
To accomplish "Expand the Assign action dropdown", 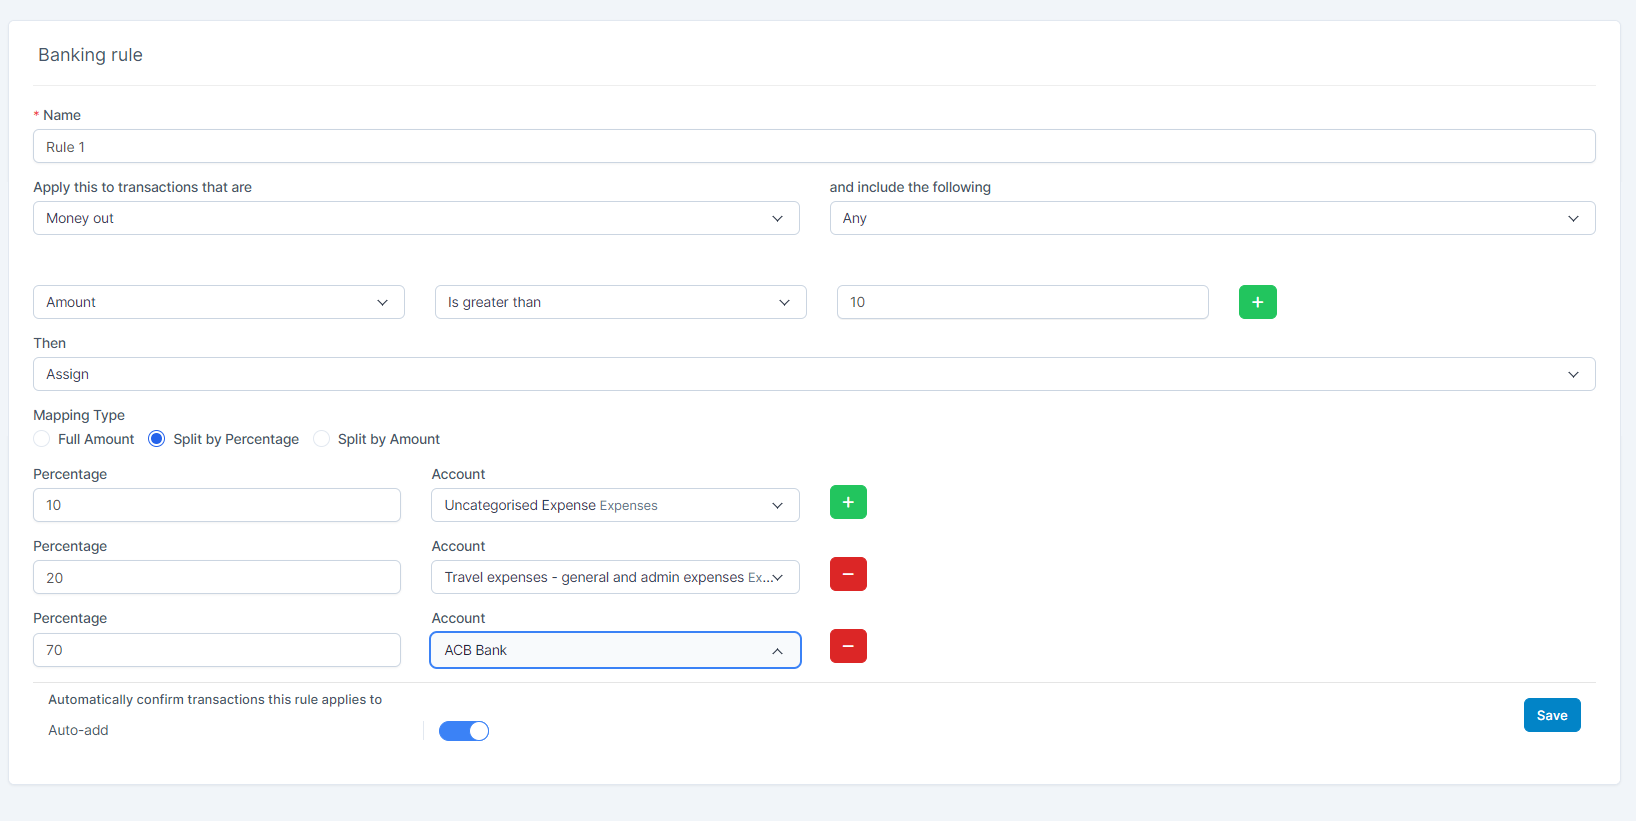I will coord(814,374).
